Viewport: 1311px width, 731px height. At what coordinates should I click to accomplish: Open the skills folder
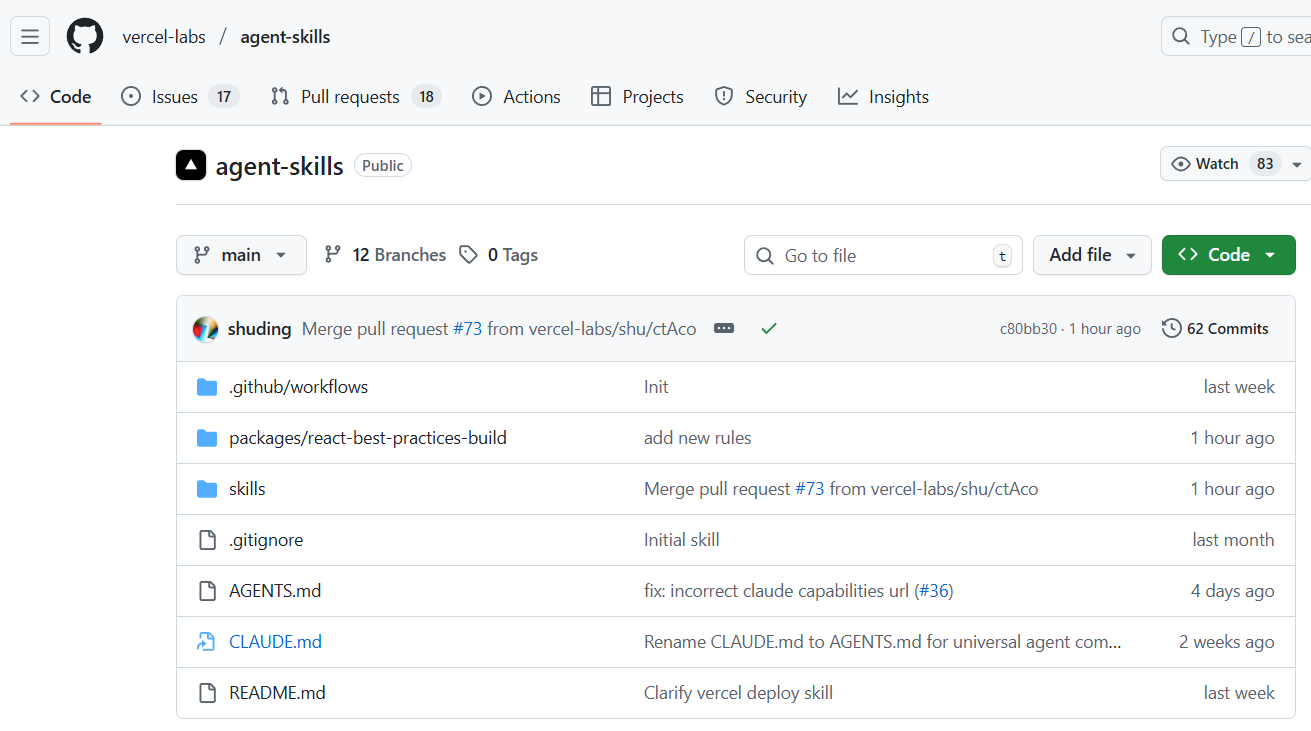[247, 489]
